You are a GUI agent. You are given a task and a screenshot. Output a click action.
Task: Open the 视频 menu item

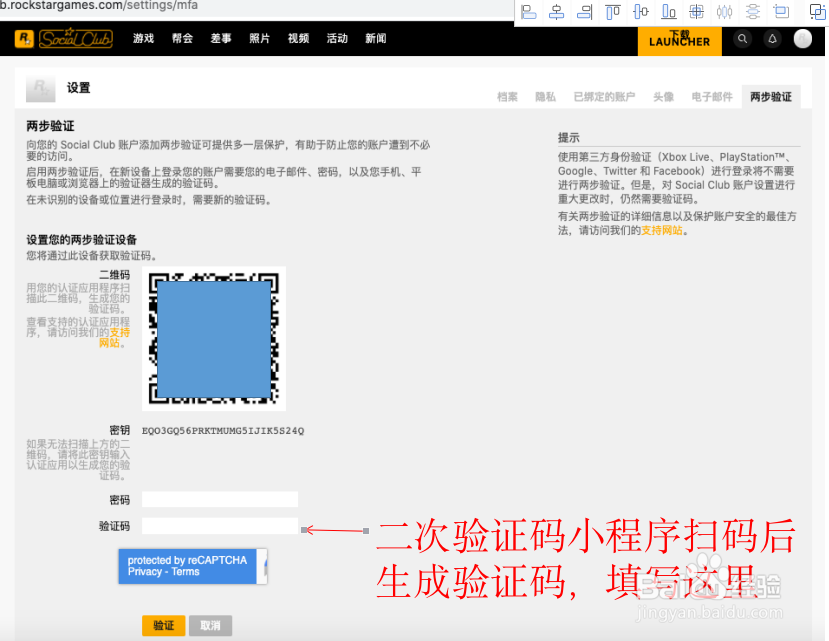click(299, 39)
